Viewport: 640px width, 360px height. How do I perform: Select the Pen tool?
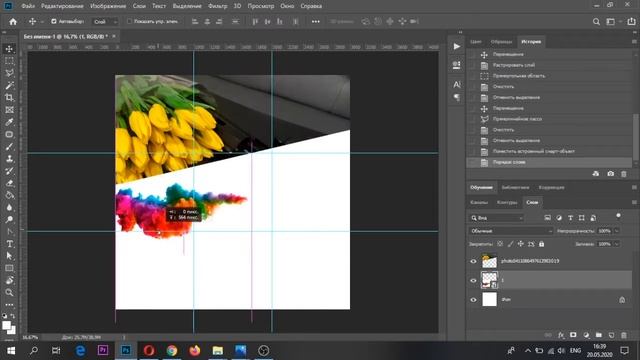(9, 232)
